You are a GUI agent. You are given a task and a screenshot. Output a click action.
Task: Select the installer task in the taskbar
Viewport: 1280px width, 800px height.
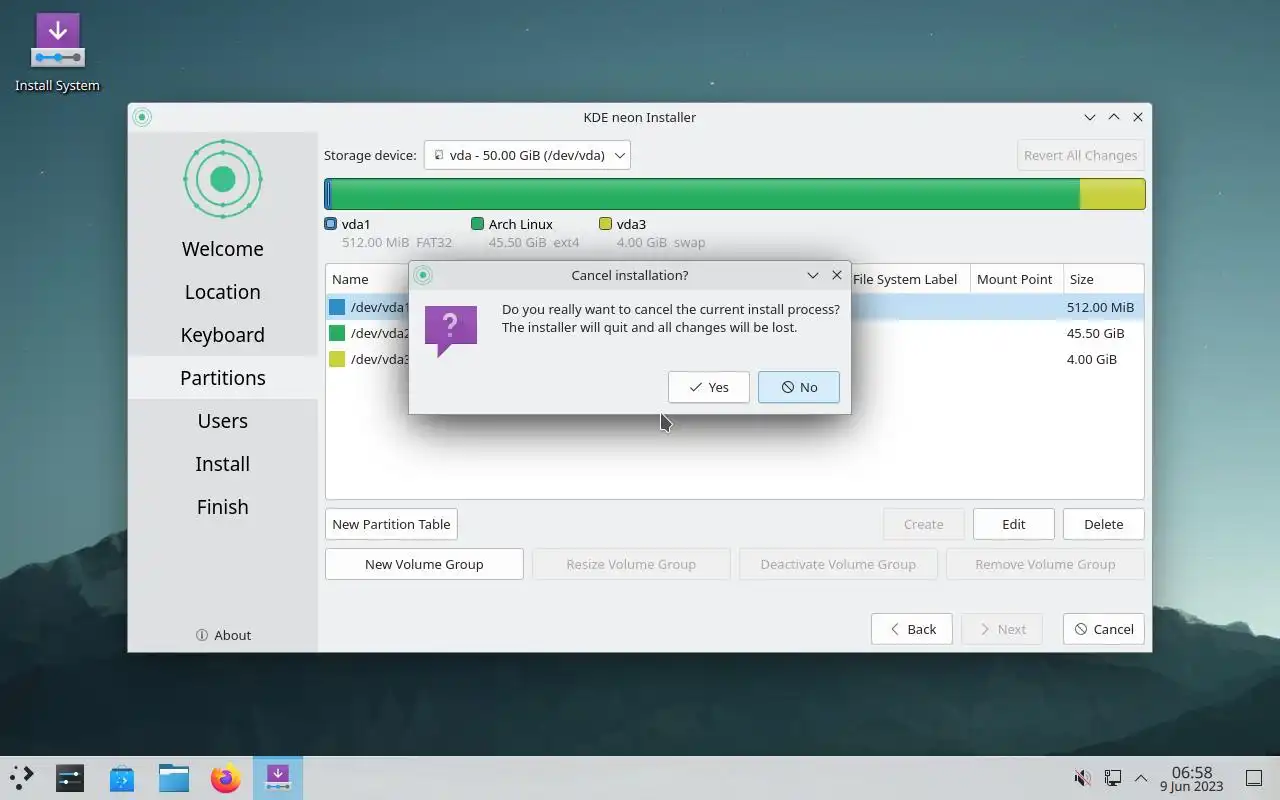pos(277,777)
